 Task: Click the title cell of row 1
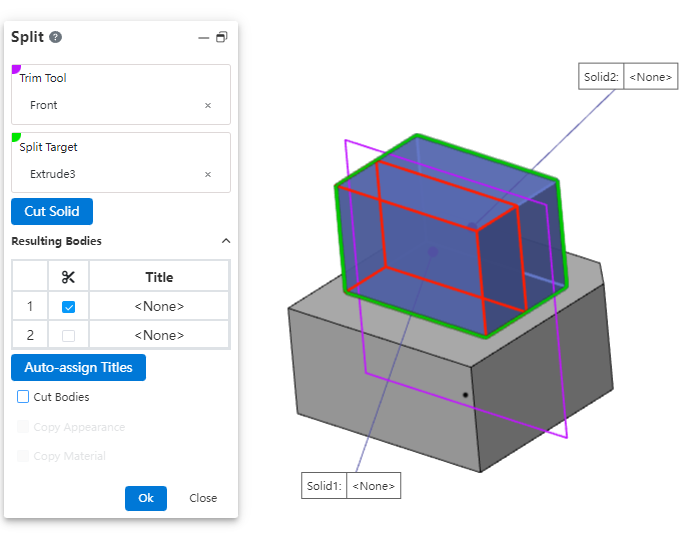point(159,307)
